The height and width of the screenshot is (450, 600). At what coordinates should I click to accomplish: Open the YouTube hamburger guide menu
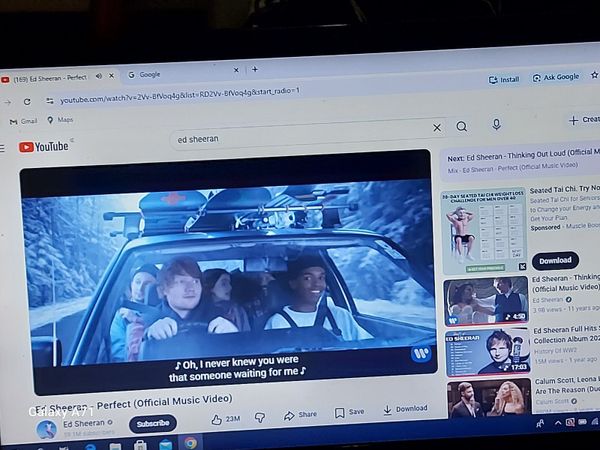[x=3, y=147]
